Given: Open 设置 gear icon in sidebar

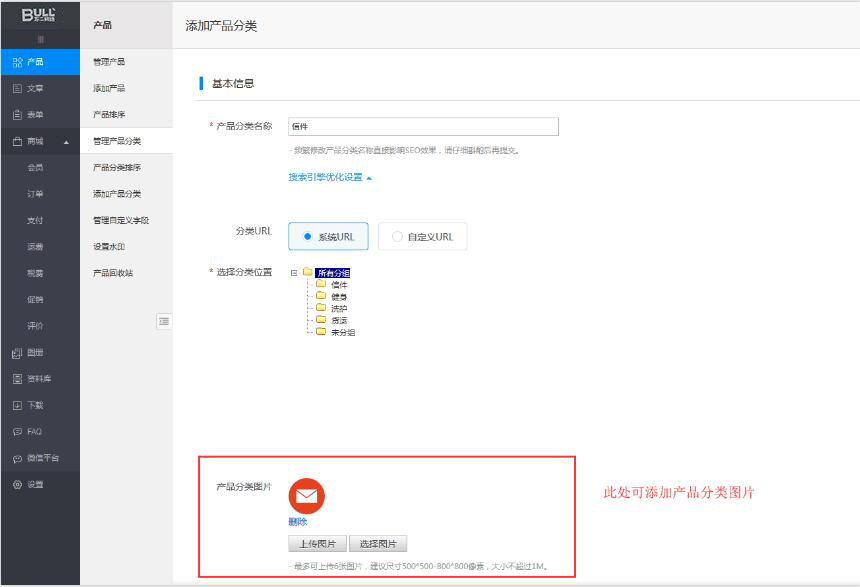Looking at the screenshot, I should pyautogui.click(x=17, y=485).
